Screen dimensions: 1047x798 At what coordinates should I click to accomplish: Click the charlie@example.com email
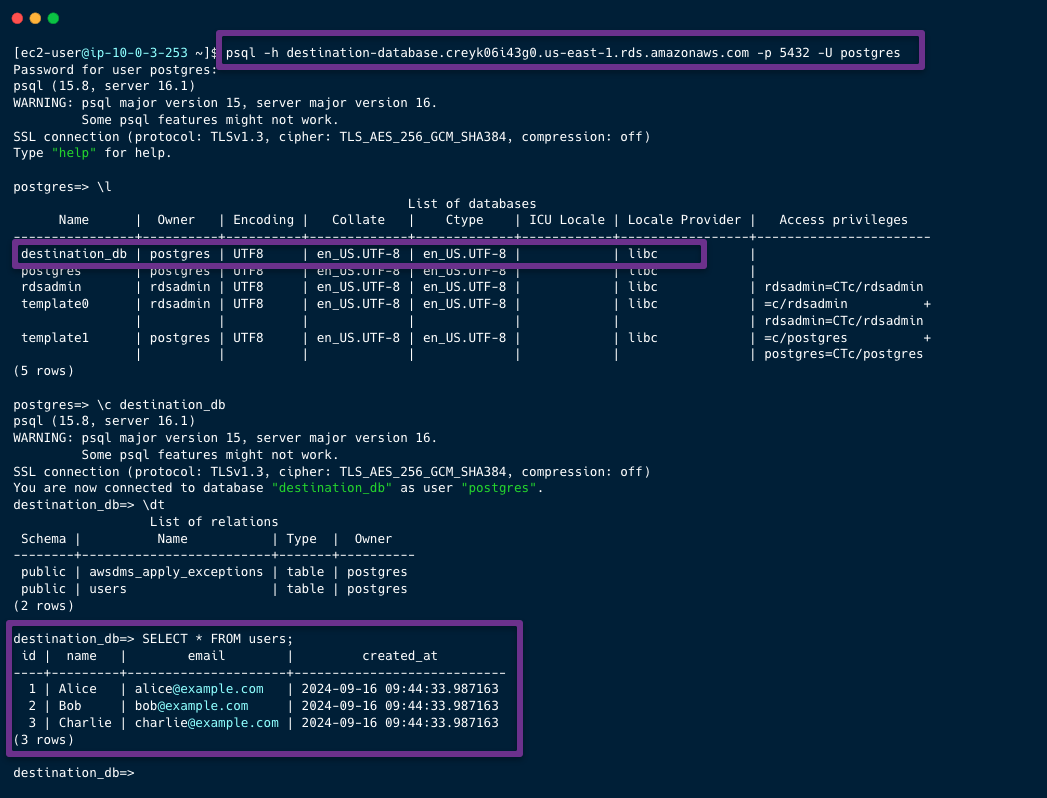click(x=207, y=723)
